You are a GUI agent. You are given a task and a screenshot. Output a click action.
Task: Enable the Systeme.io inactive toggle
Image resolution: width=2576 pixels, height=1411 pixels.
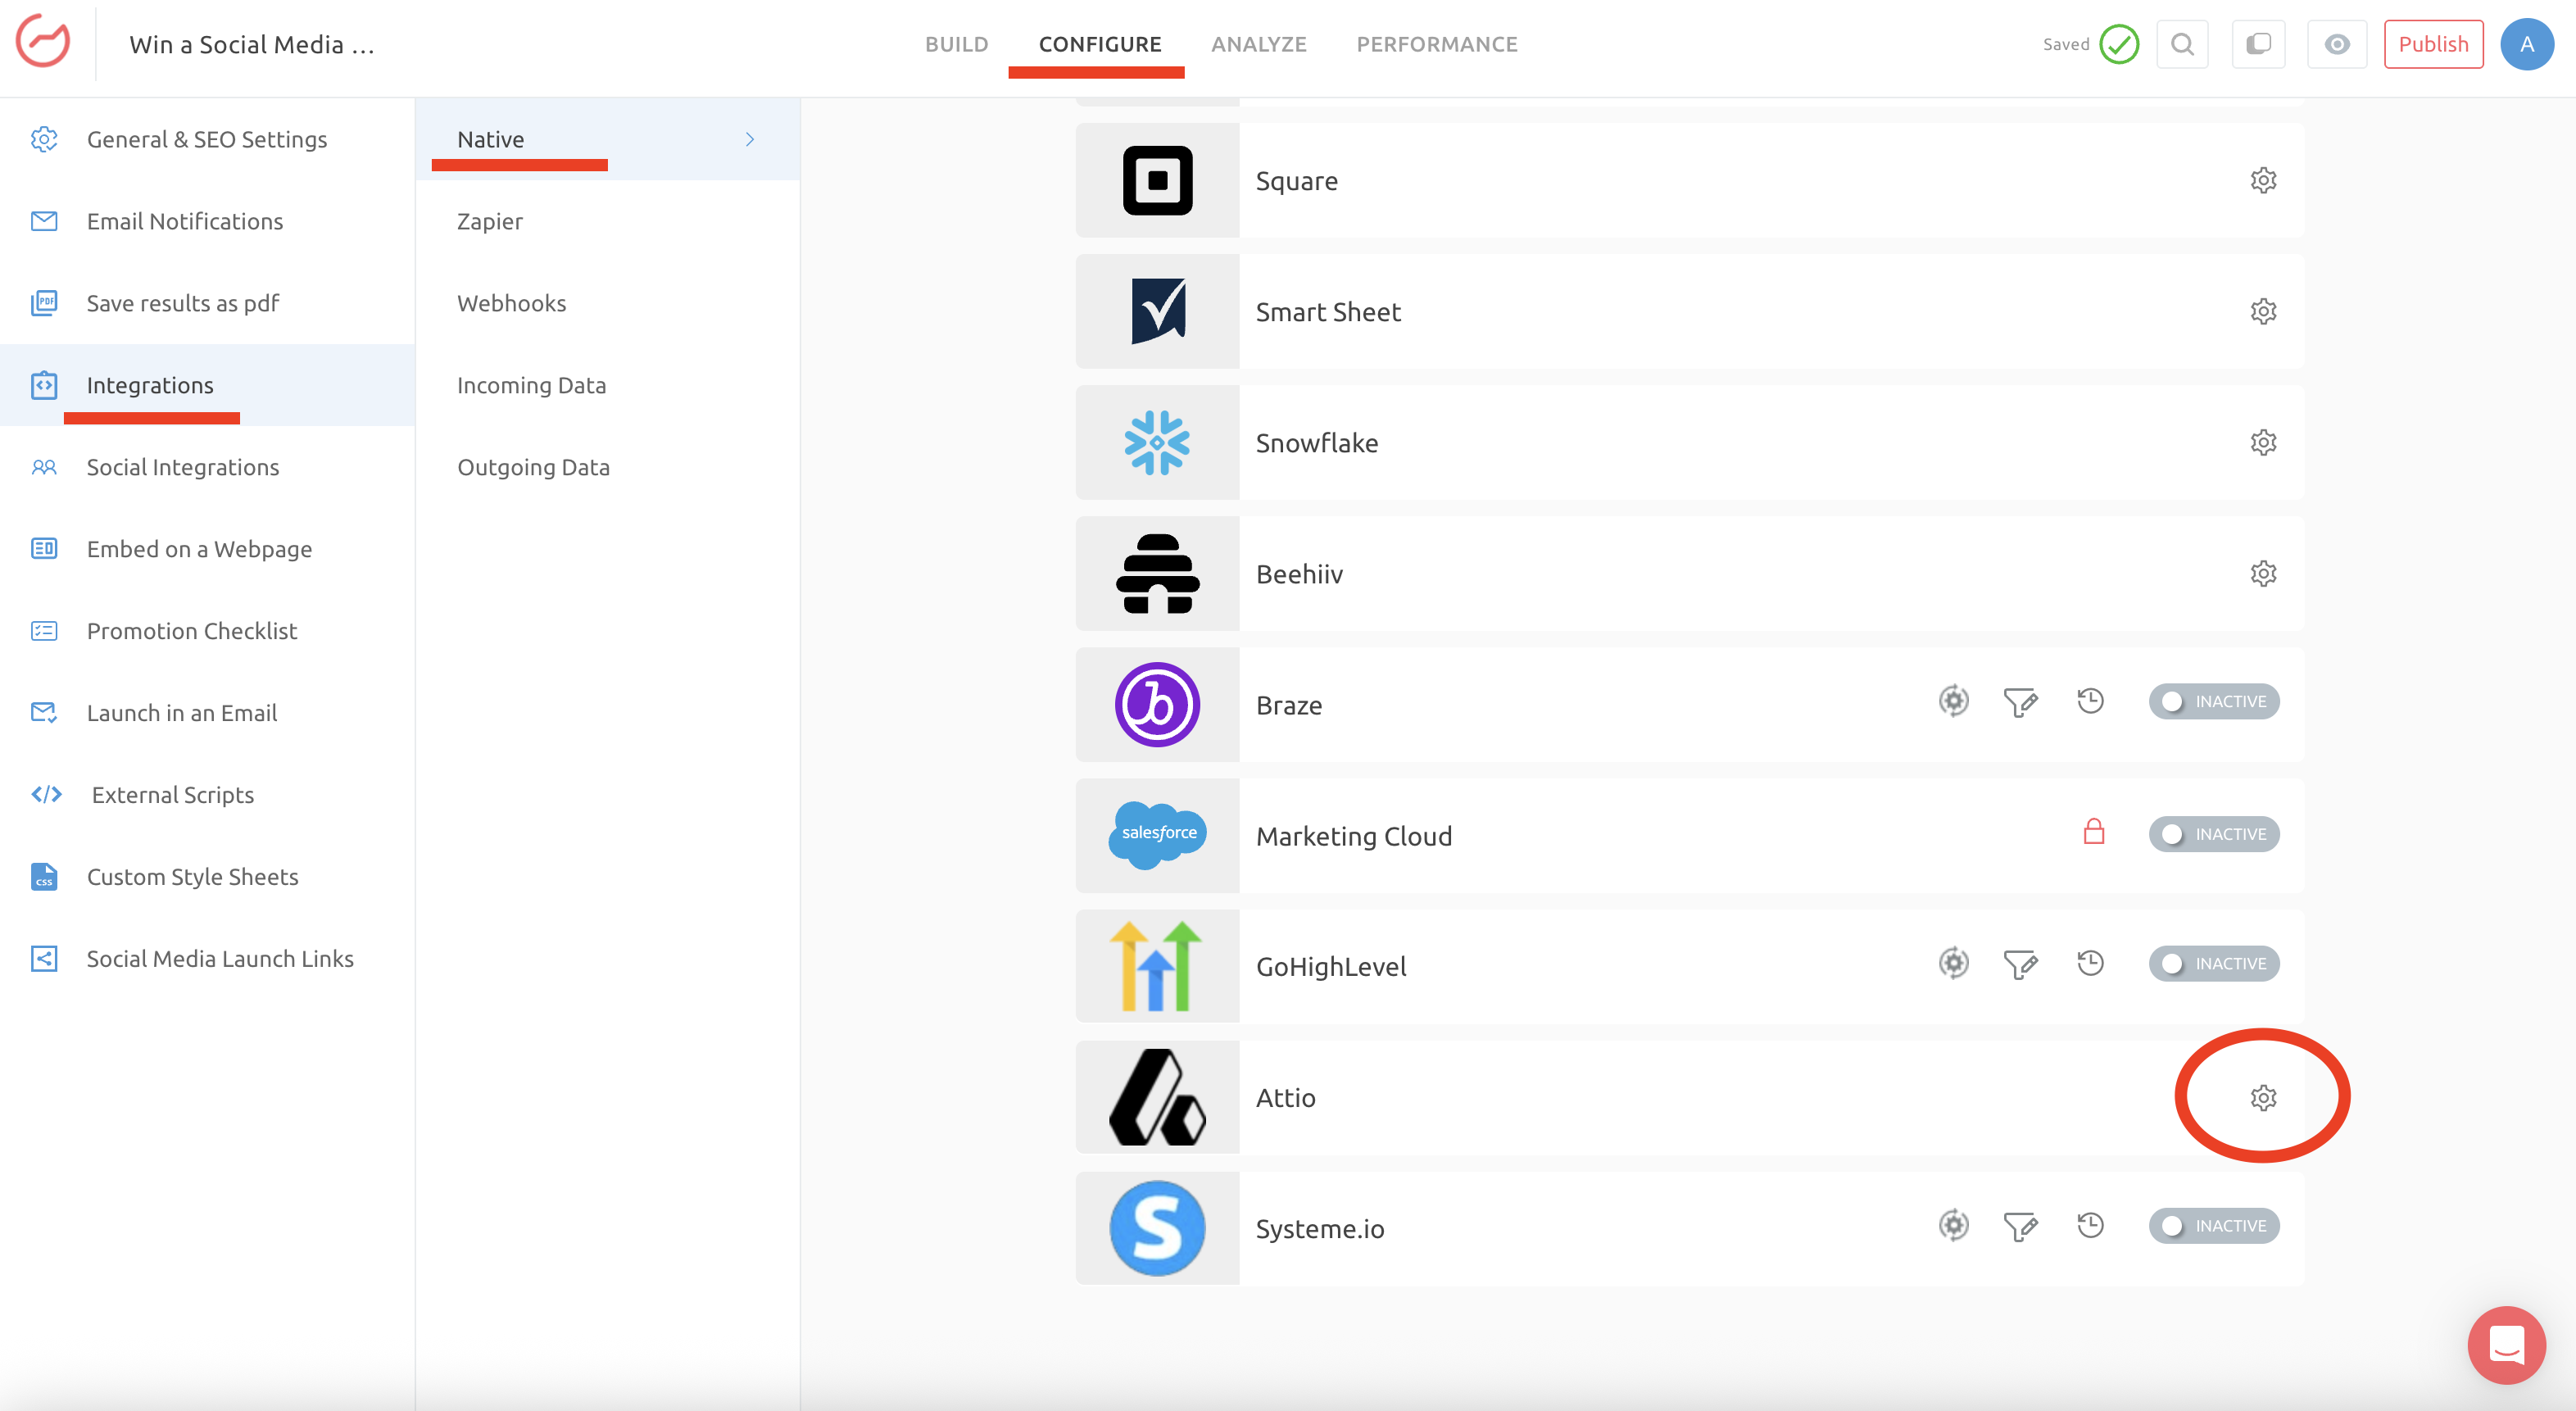click(2213, 1226)
